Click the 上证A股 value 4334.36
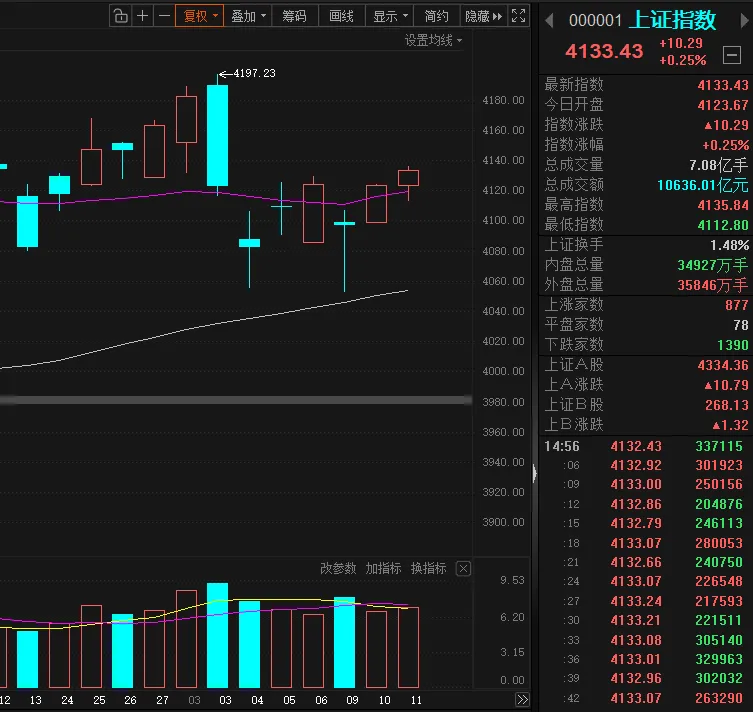The image size is (753, 712). point(723,365)
